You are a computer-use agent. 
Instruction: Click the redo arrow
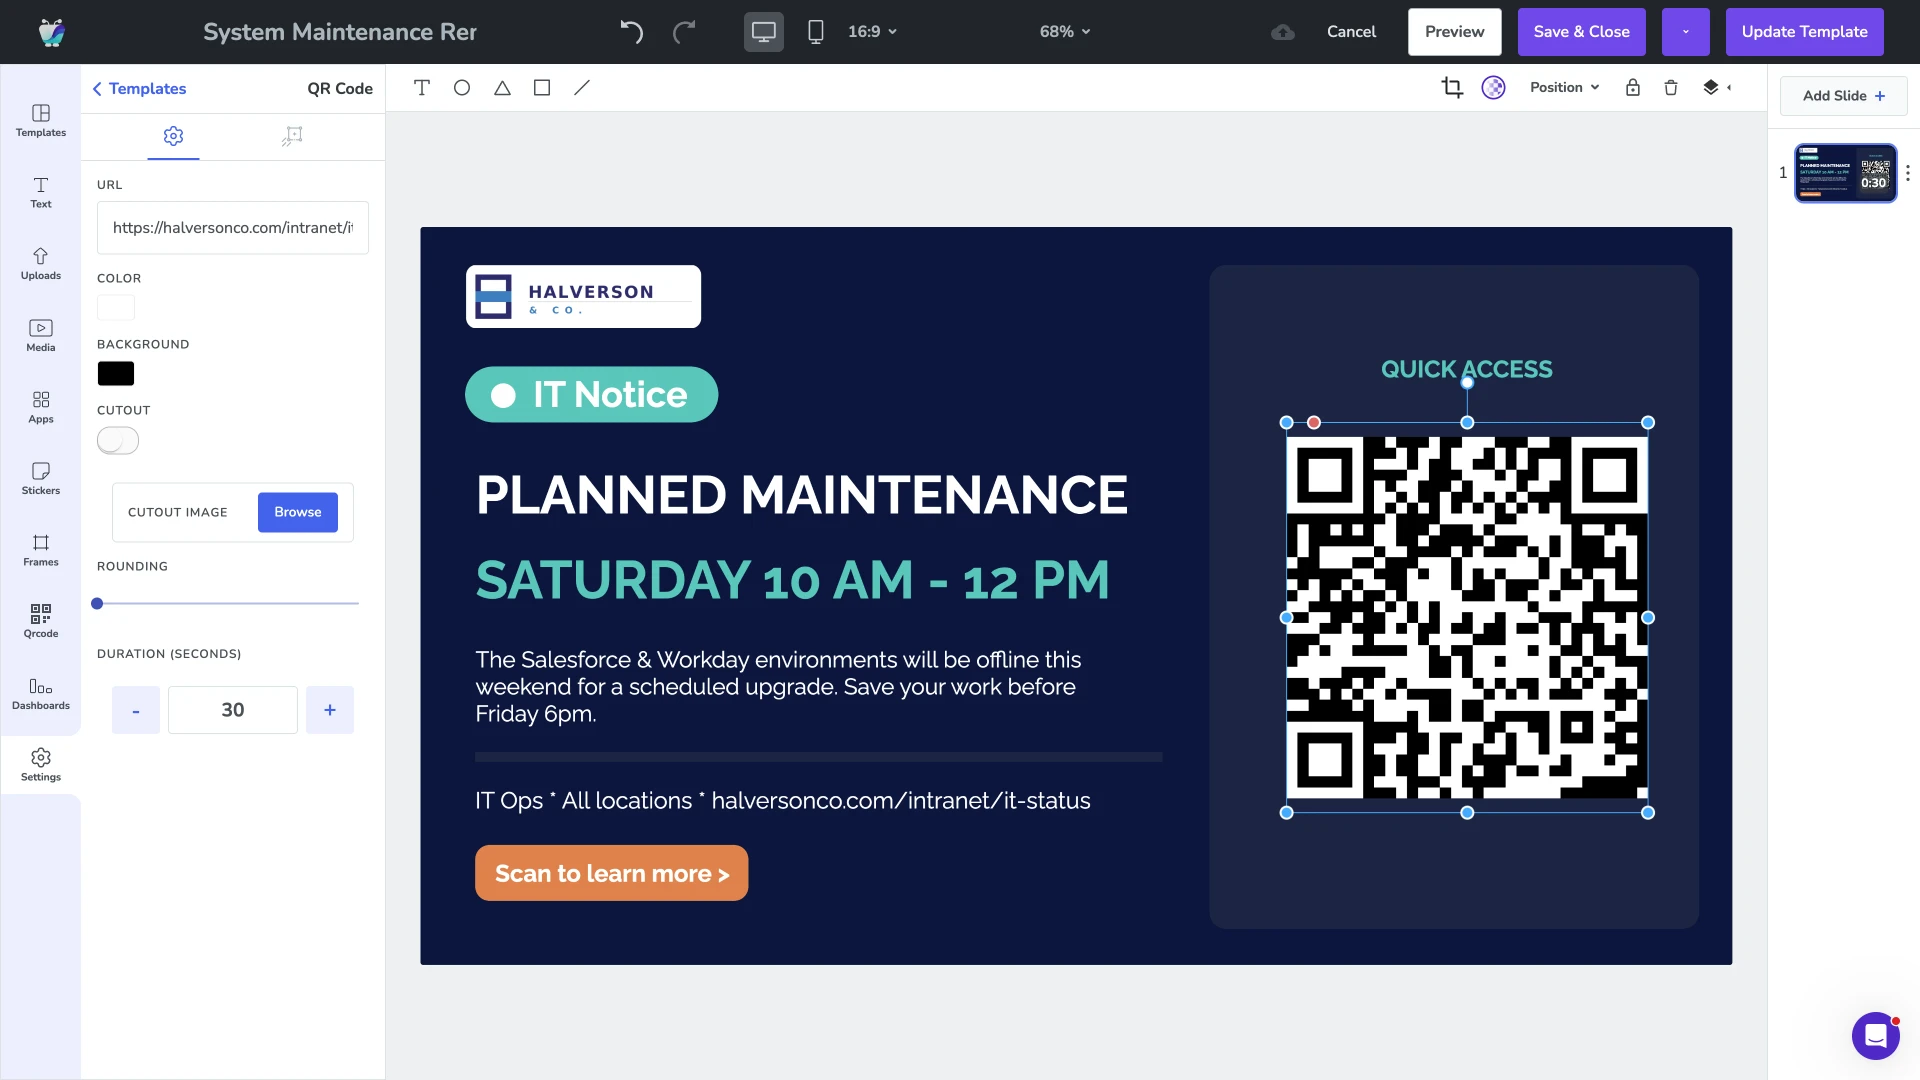(684, 32)
